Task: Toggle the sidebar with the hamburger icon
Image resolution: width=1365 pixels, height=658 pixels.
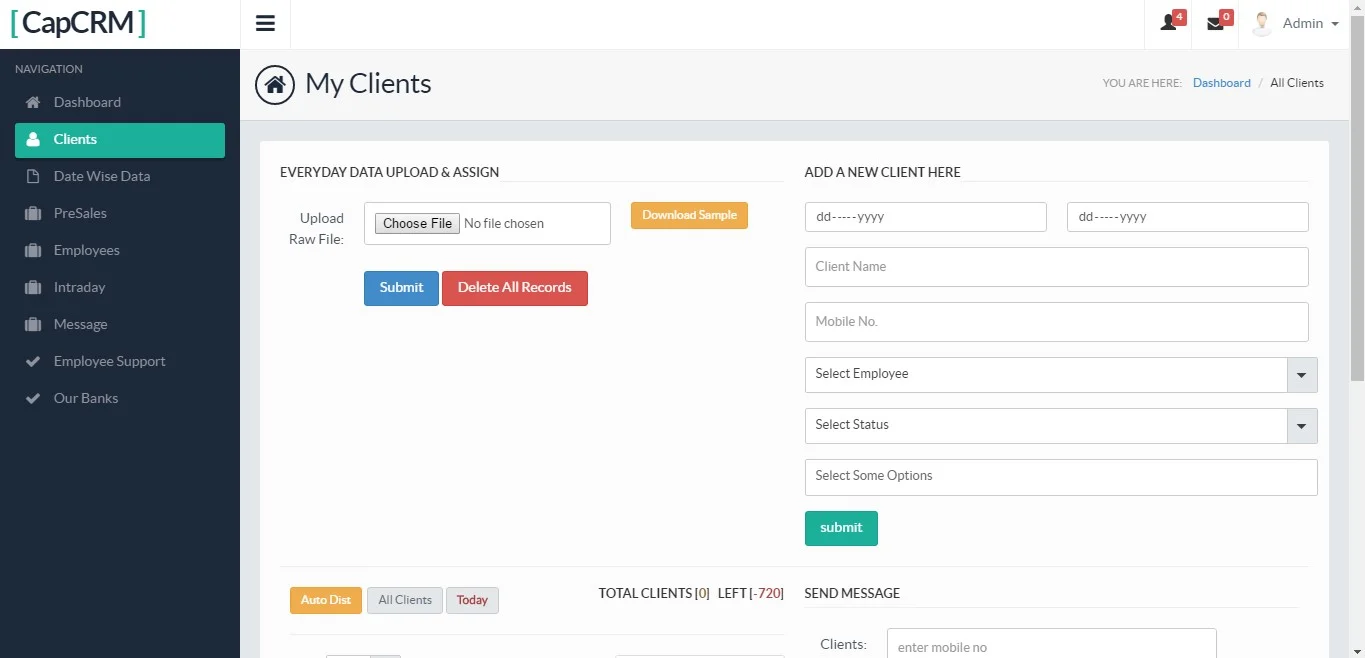Action: [265, 24]
